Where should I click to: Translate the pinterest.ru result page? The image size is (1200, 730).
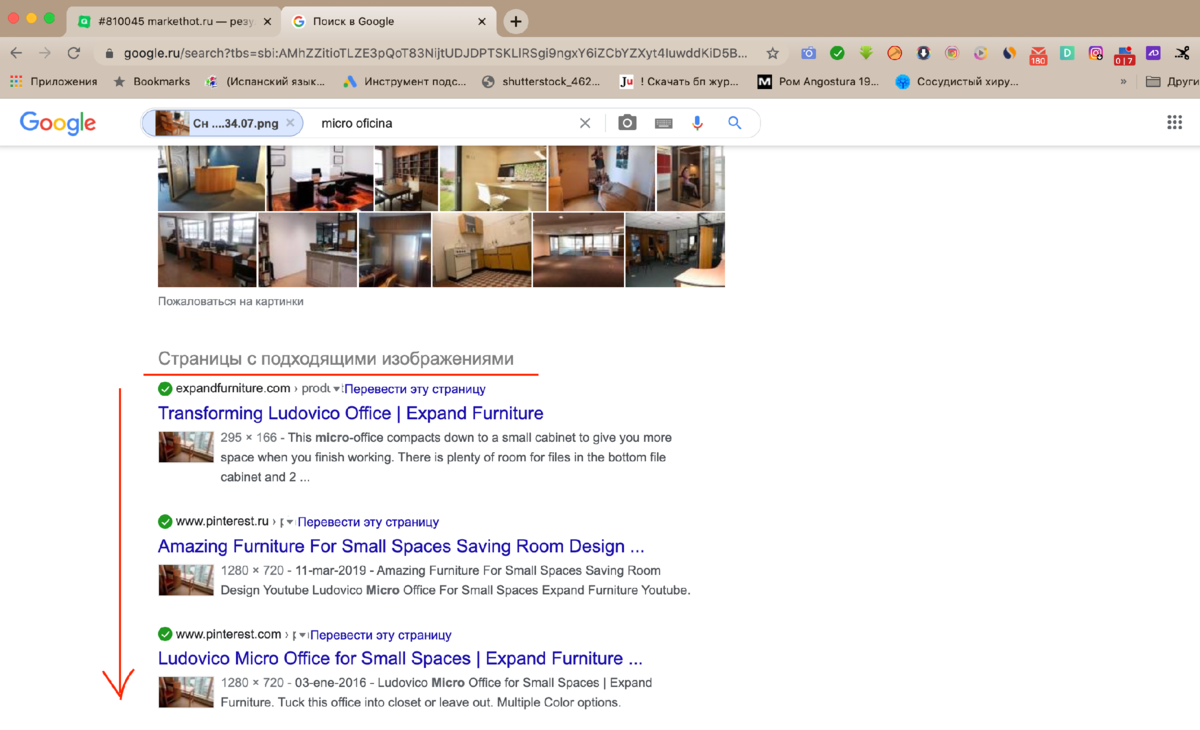(368, 522)
